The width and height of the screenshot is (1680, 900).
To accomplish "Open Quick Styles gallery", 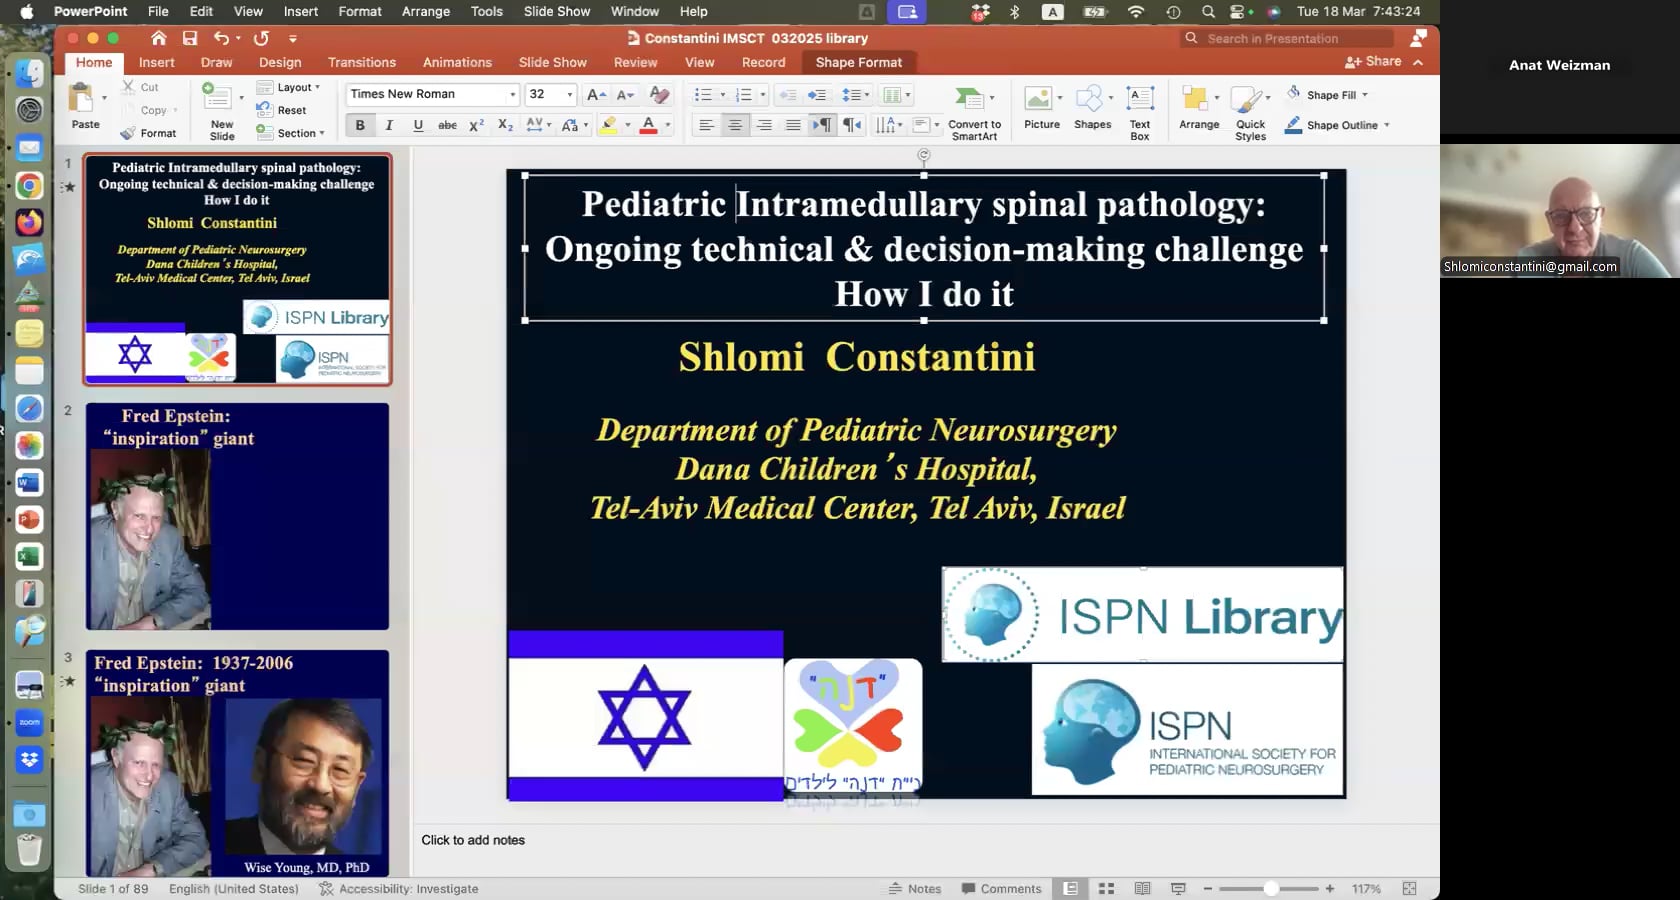I will [1250, 112].
